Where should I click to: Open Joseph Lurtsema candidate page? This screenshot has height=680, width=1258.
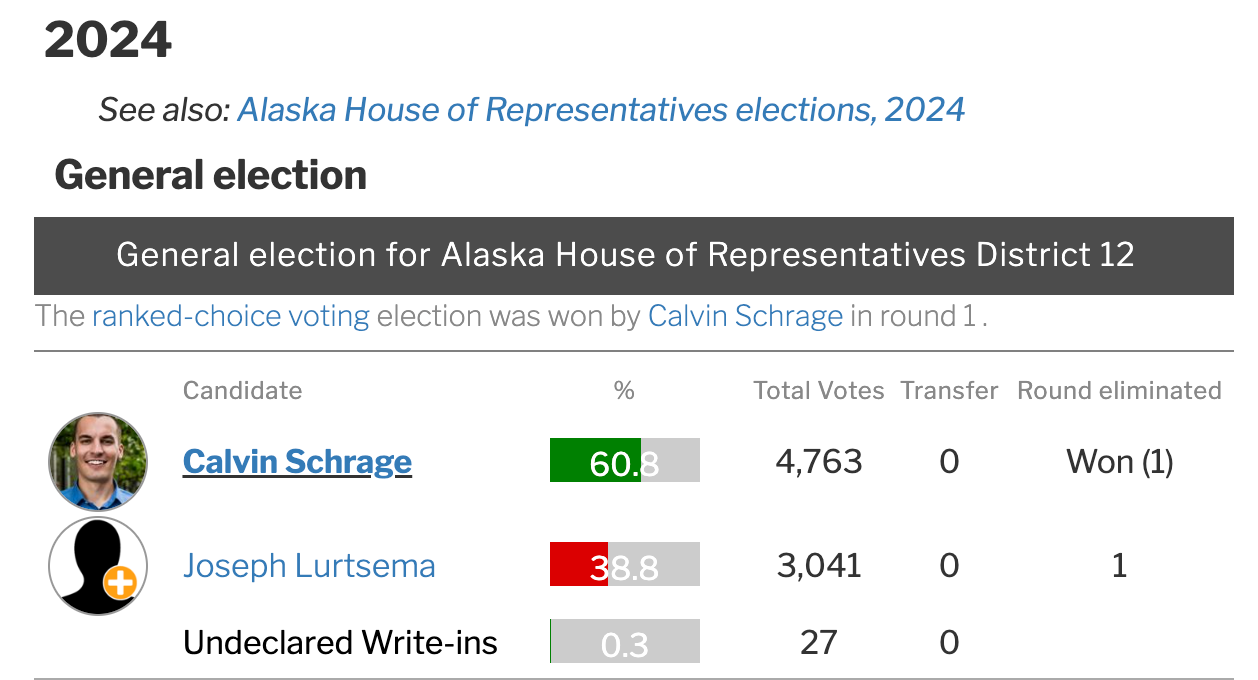309,566
